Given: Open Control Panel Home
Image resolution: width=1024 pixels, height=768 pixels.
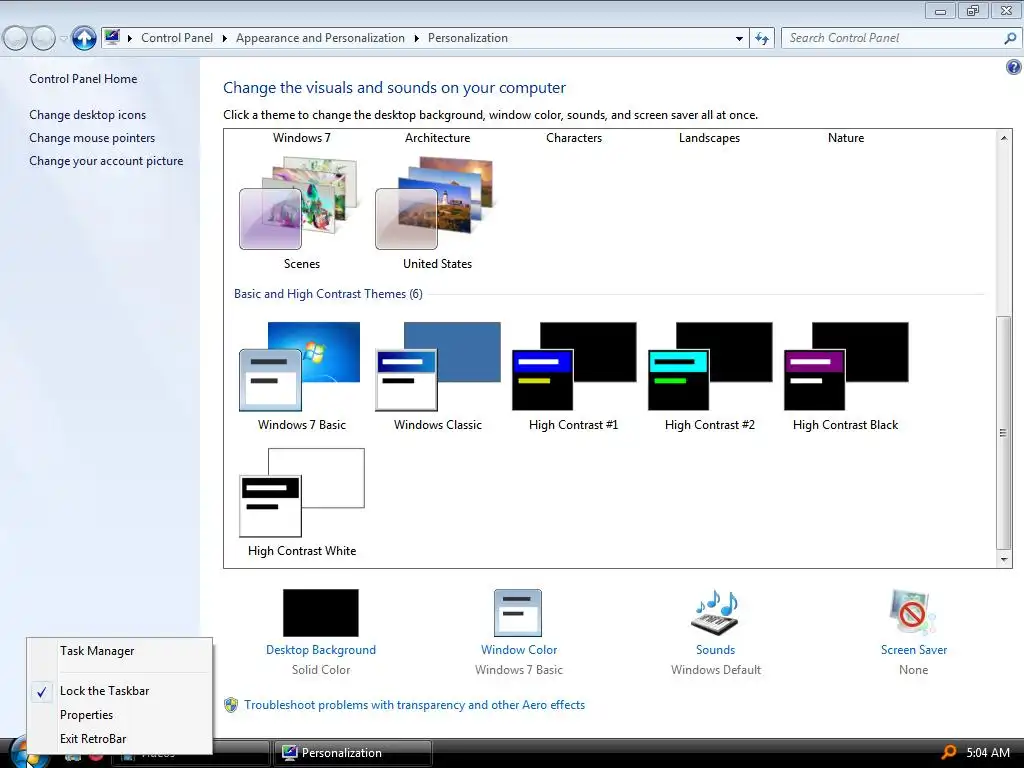Looking at the screenshot, I should coord(83,78).
